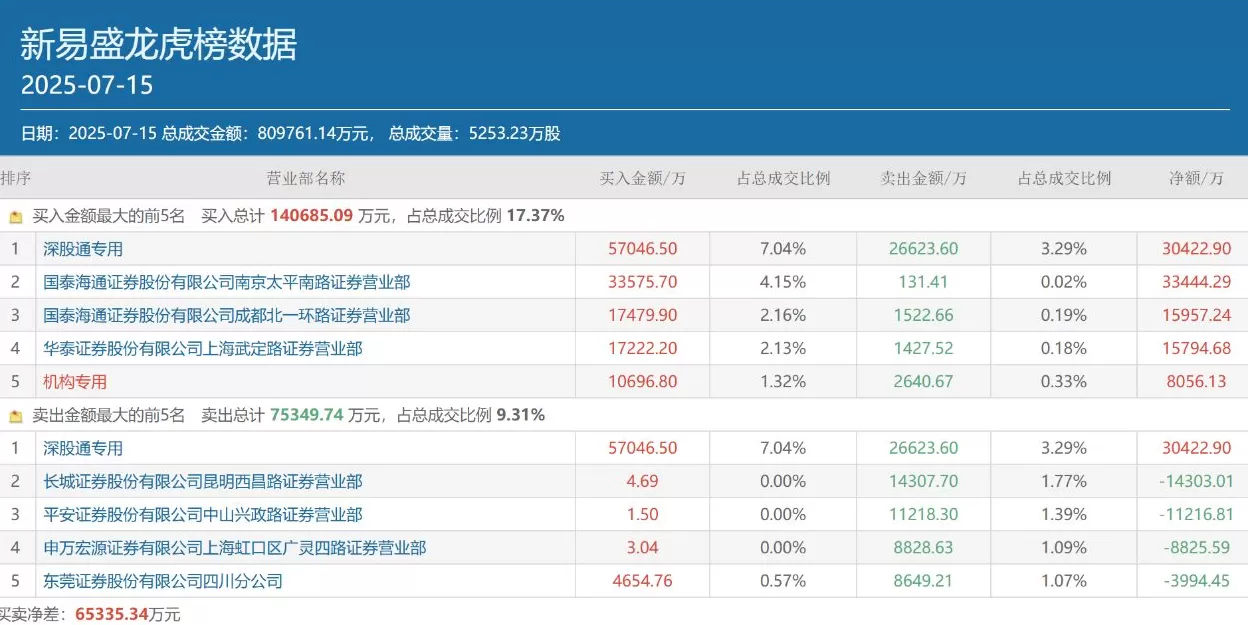Click the 净额/万 column header
1248x625 pixels.
[1197, 178]
